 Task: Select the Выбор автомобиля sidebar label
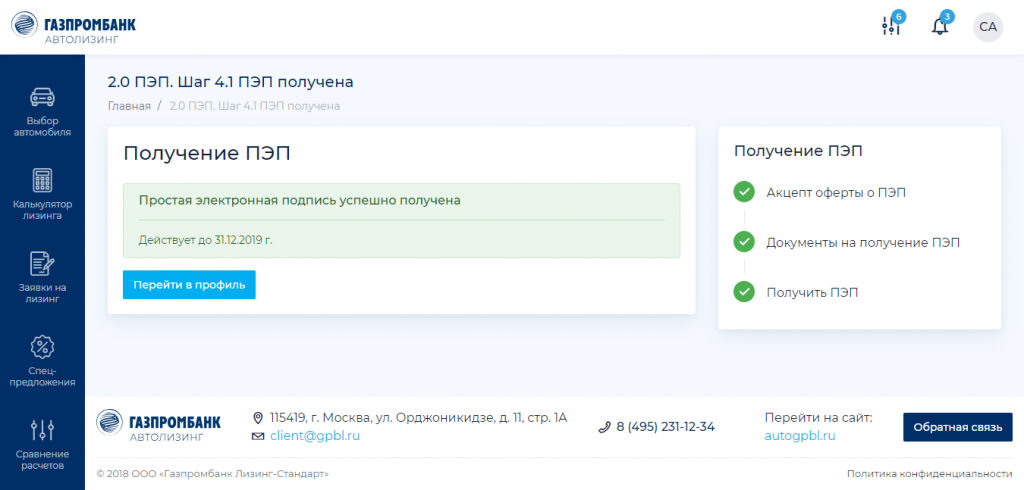pos(42,127)
